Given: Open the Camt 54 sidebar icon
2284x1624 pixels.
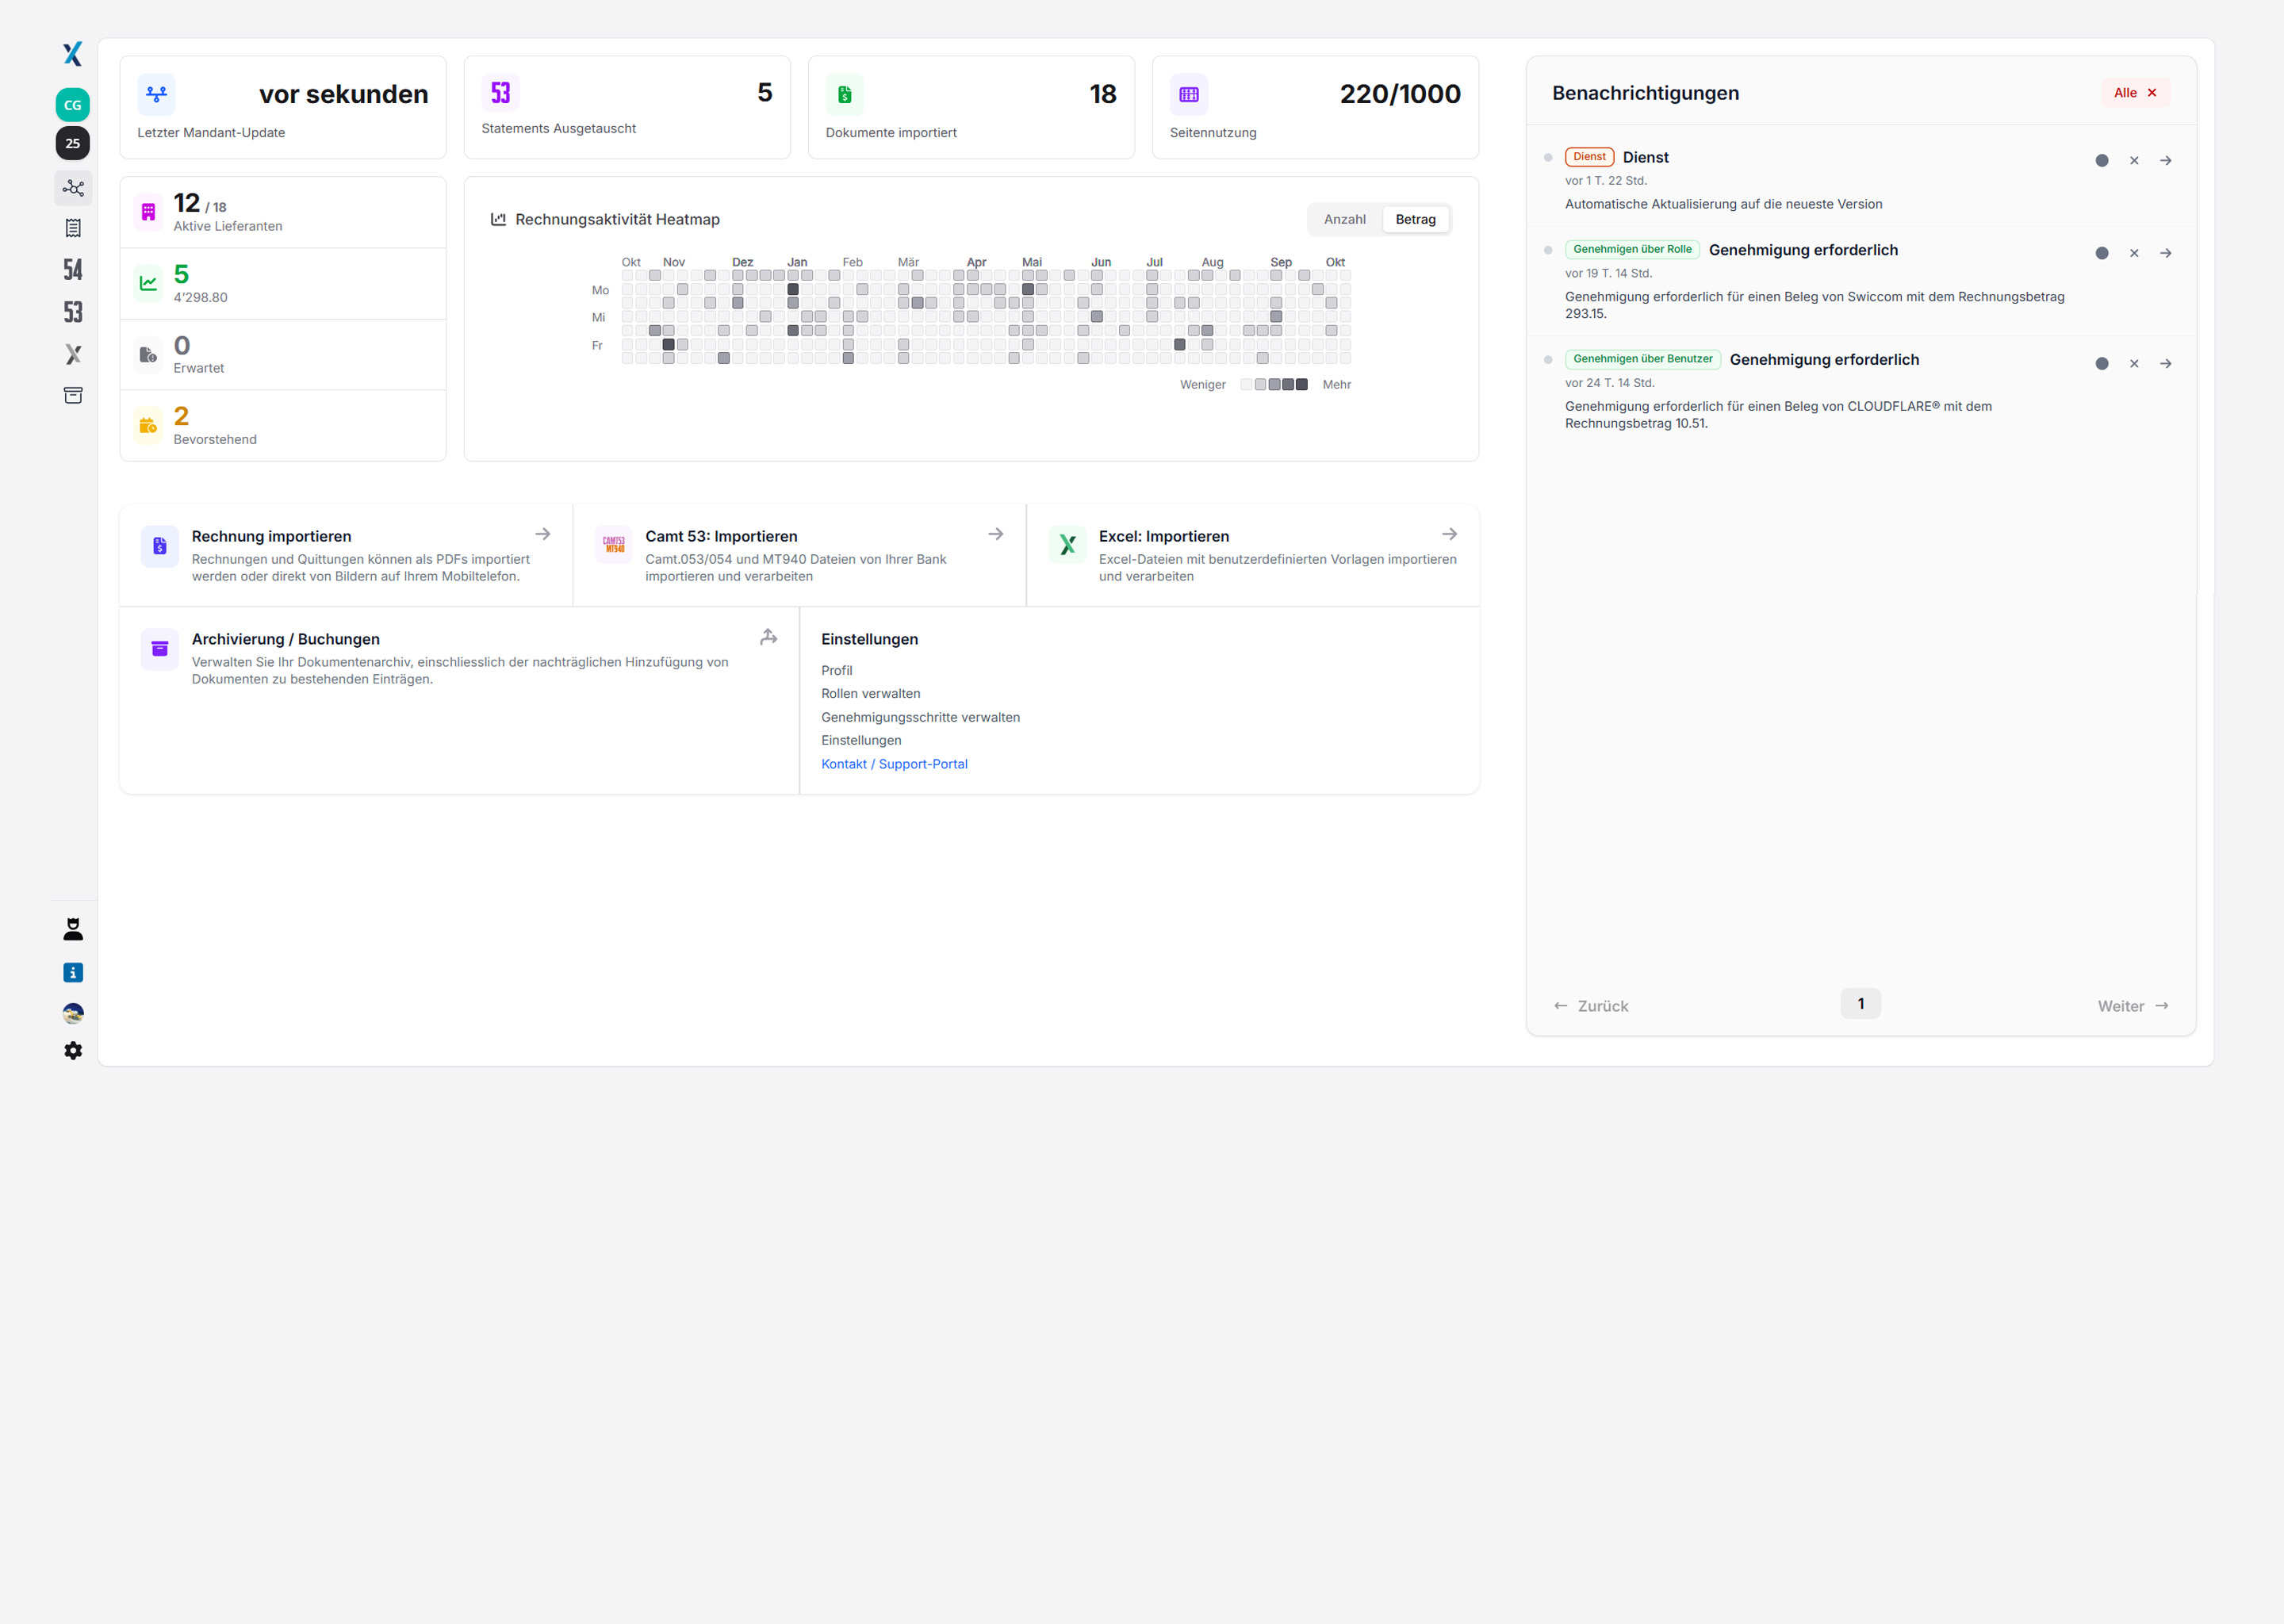Looking at the screenshot, I should [x=73, y=270].
